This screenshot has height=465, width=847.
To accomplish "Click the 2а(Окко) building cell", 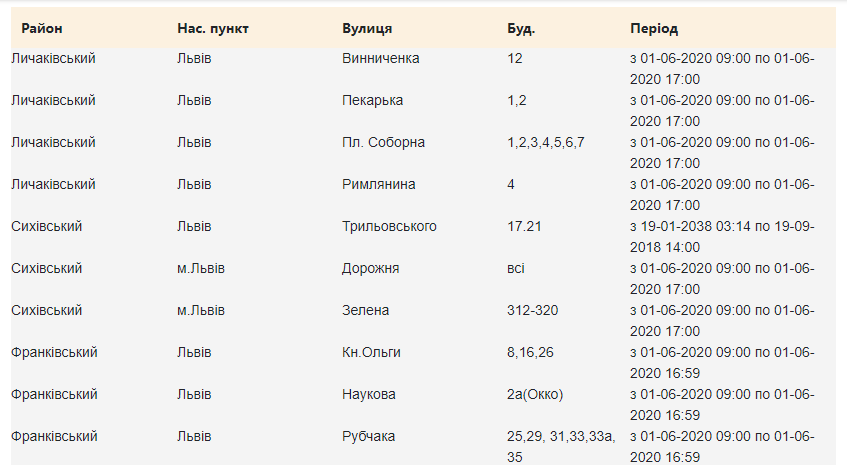I will click(535, 395).
